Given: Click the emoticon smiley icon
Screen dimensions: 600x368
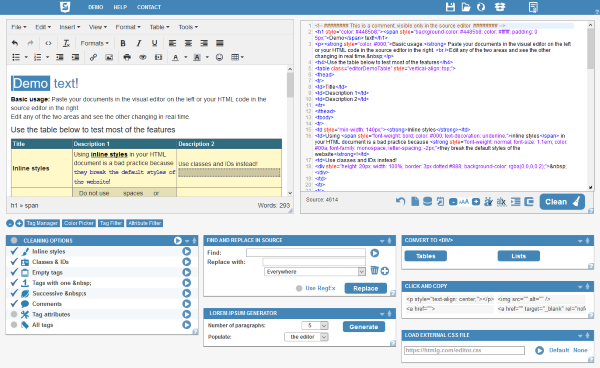Looking at the screenshot, I should pos(219,57).
